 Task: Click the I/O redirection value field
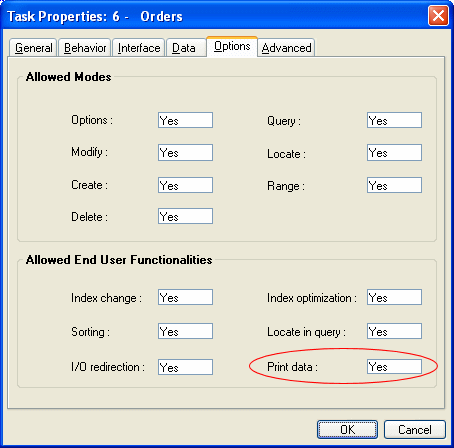click(x=185, y=367)
